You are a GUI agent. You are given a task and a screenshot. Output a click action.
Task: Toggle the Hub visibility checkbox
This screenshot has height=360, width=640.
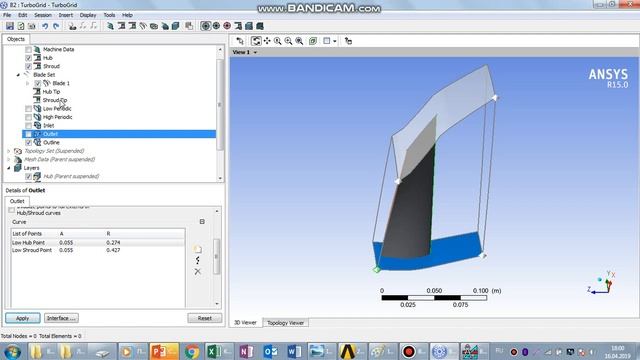(x=28, y=58)
